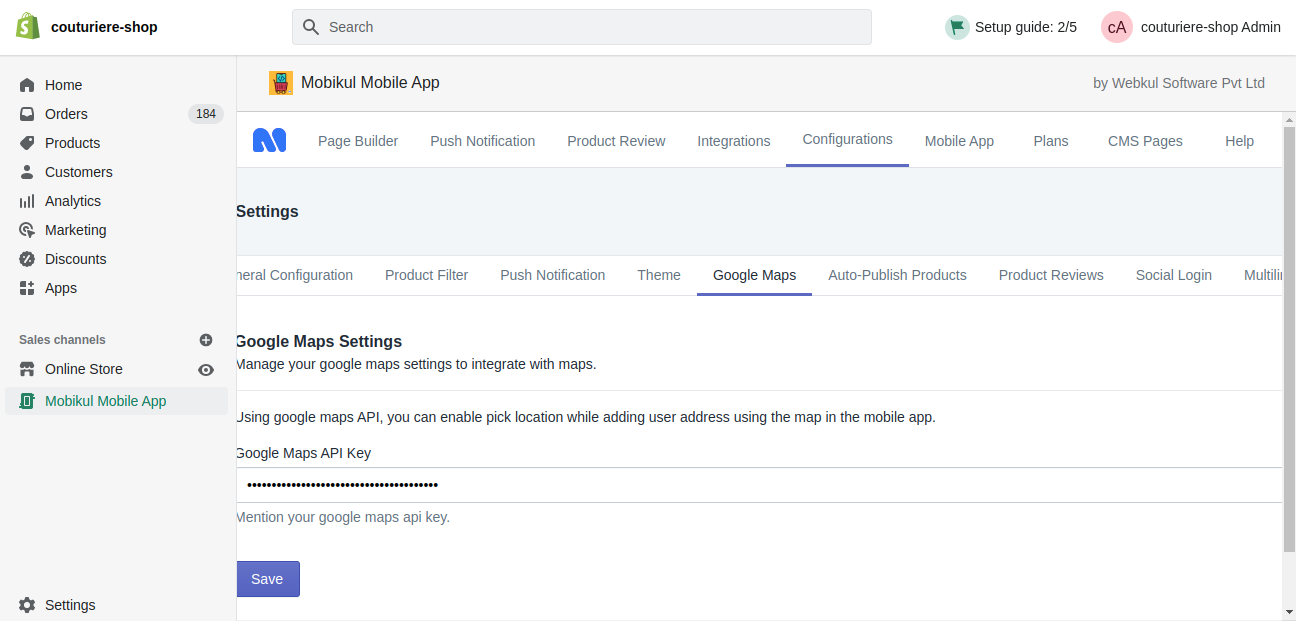Screen dimensions: 1296x621
Task: Click the Apps grid icon
Action: 27,288
